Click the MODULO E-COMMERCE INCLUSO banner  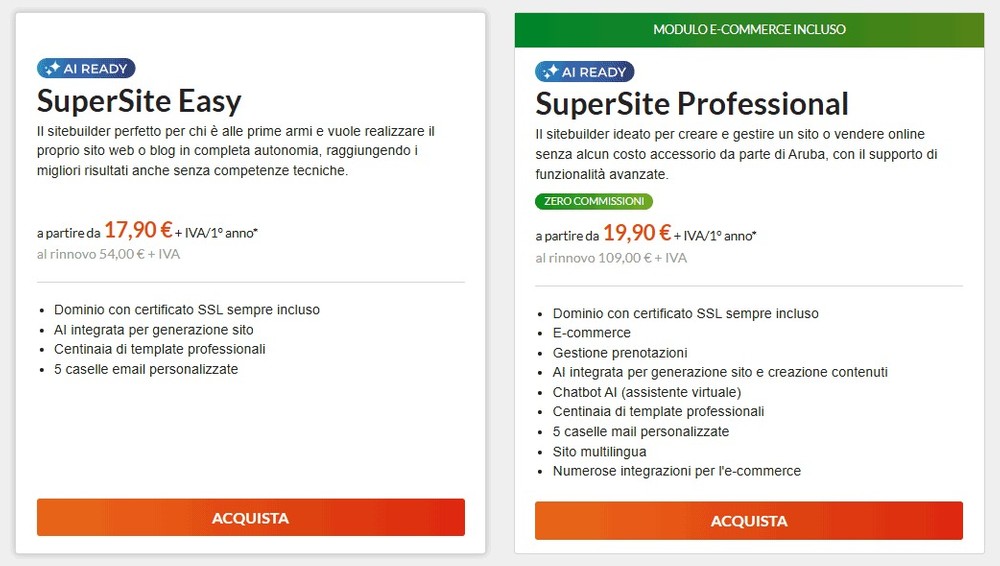(749, 29)
